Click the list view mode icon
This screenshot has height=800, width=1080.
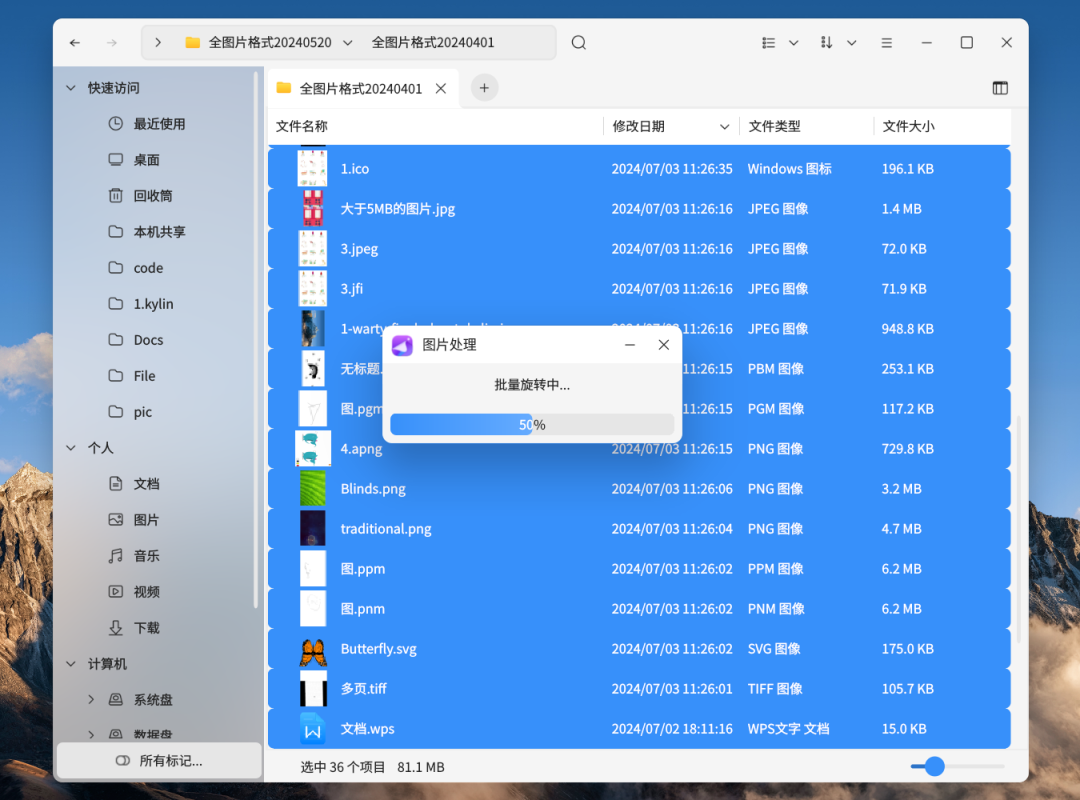(769, 43)
